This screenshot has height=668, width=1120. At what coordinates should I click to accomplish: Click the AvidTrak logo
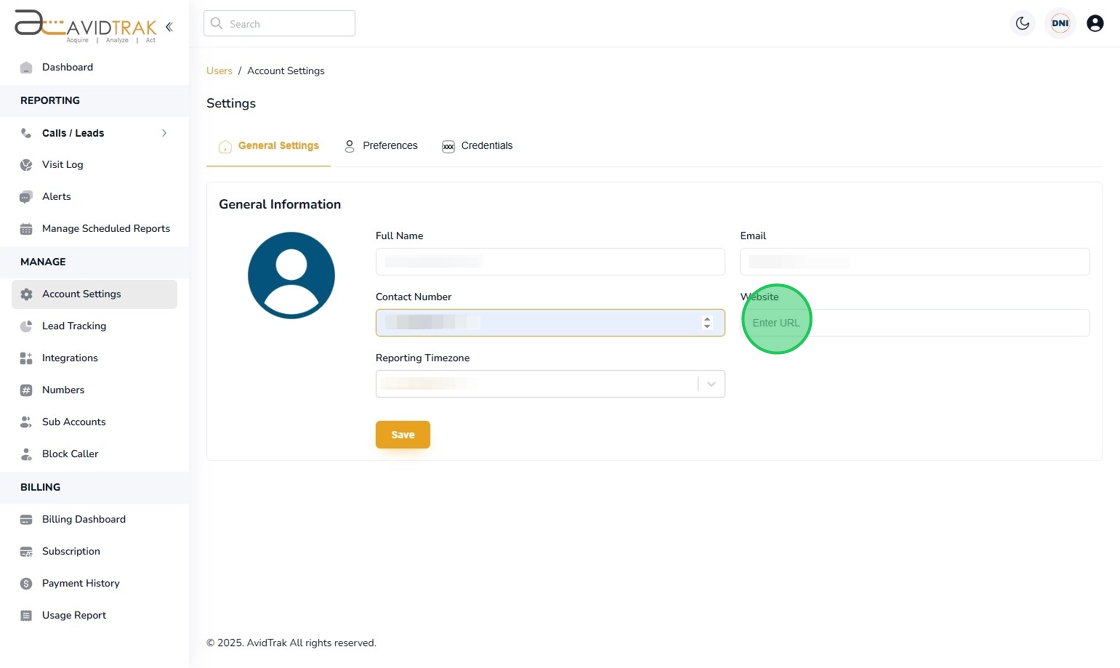pyautogui.click(x=86, y=26)
